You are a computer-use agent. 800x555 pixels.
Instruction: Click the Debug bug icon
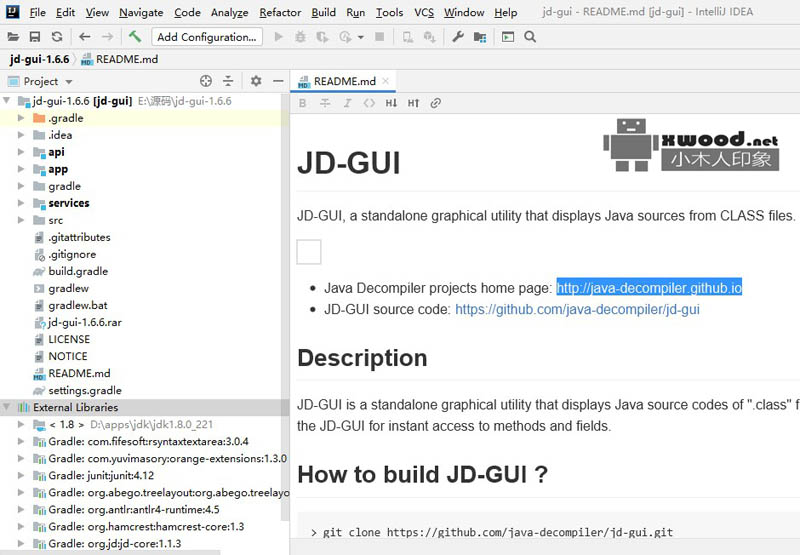click(301, 37)
